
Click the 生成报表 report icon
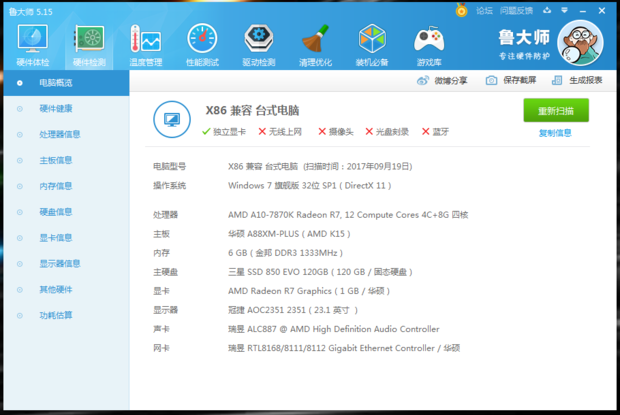557,80
